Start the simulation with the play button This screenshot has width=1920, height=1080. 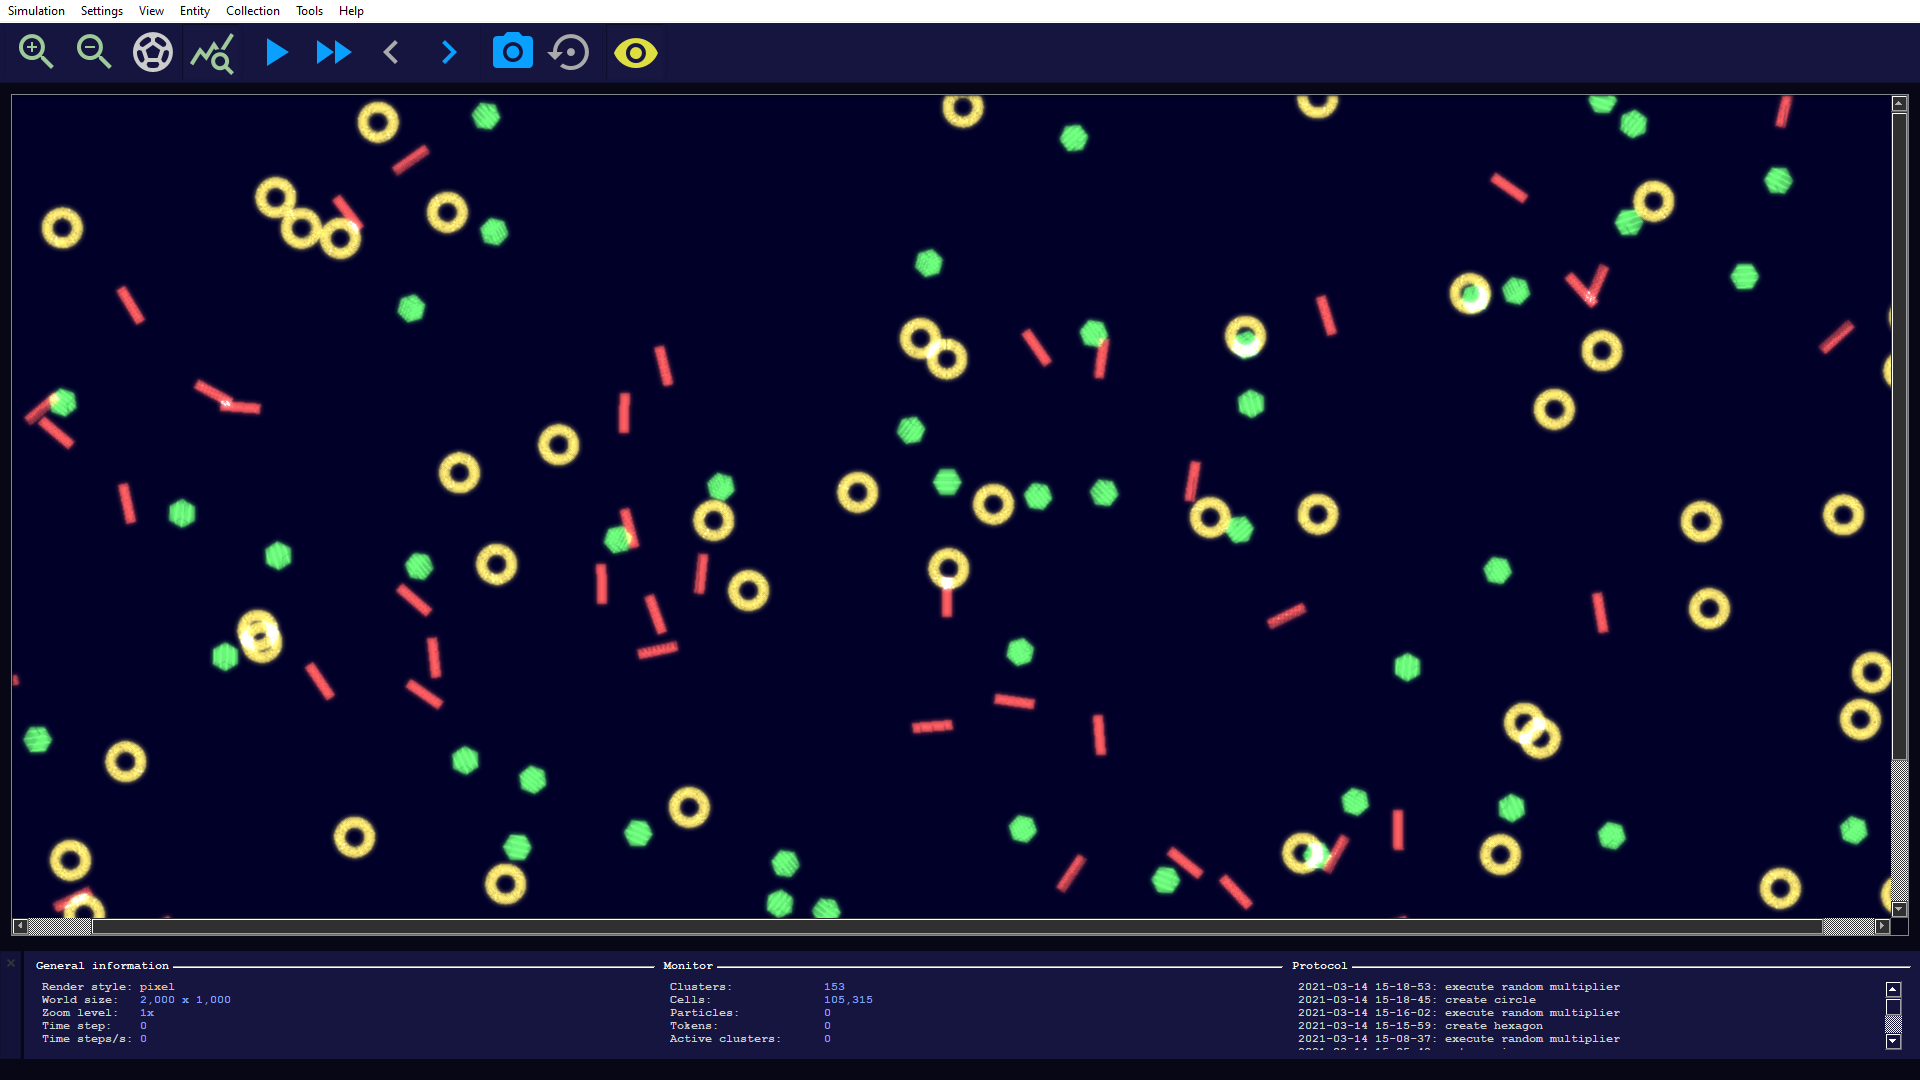276,52
